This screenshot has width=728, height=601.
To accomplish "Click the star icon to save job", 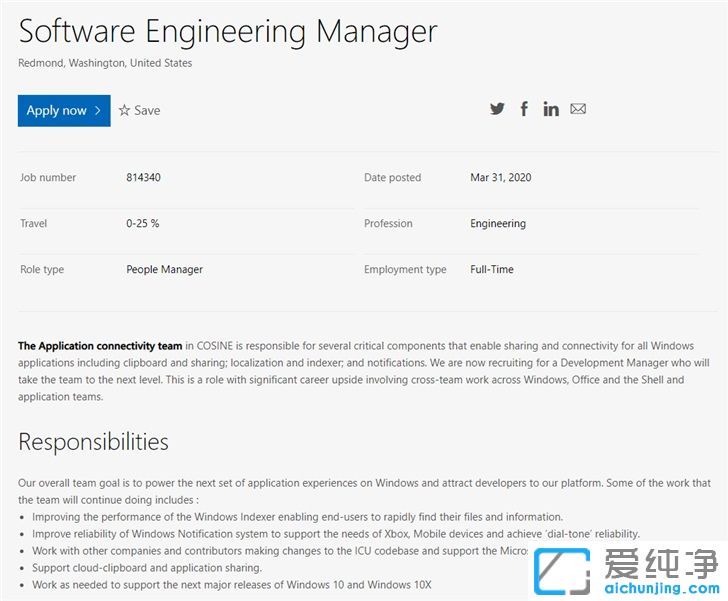I will pos(124,110).
